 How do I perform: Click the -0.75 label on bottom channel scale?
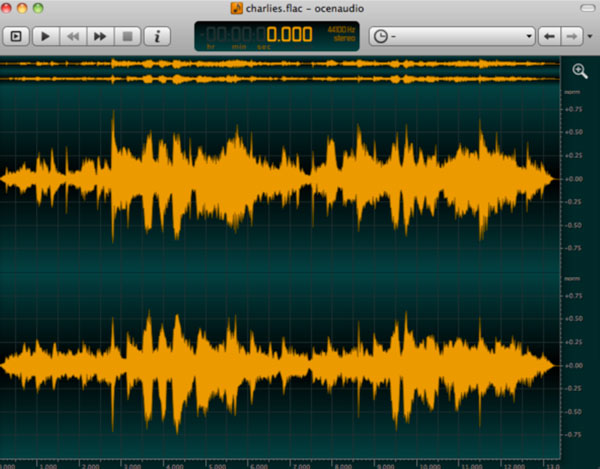(574, 435)
